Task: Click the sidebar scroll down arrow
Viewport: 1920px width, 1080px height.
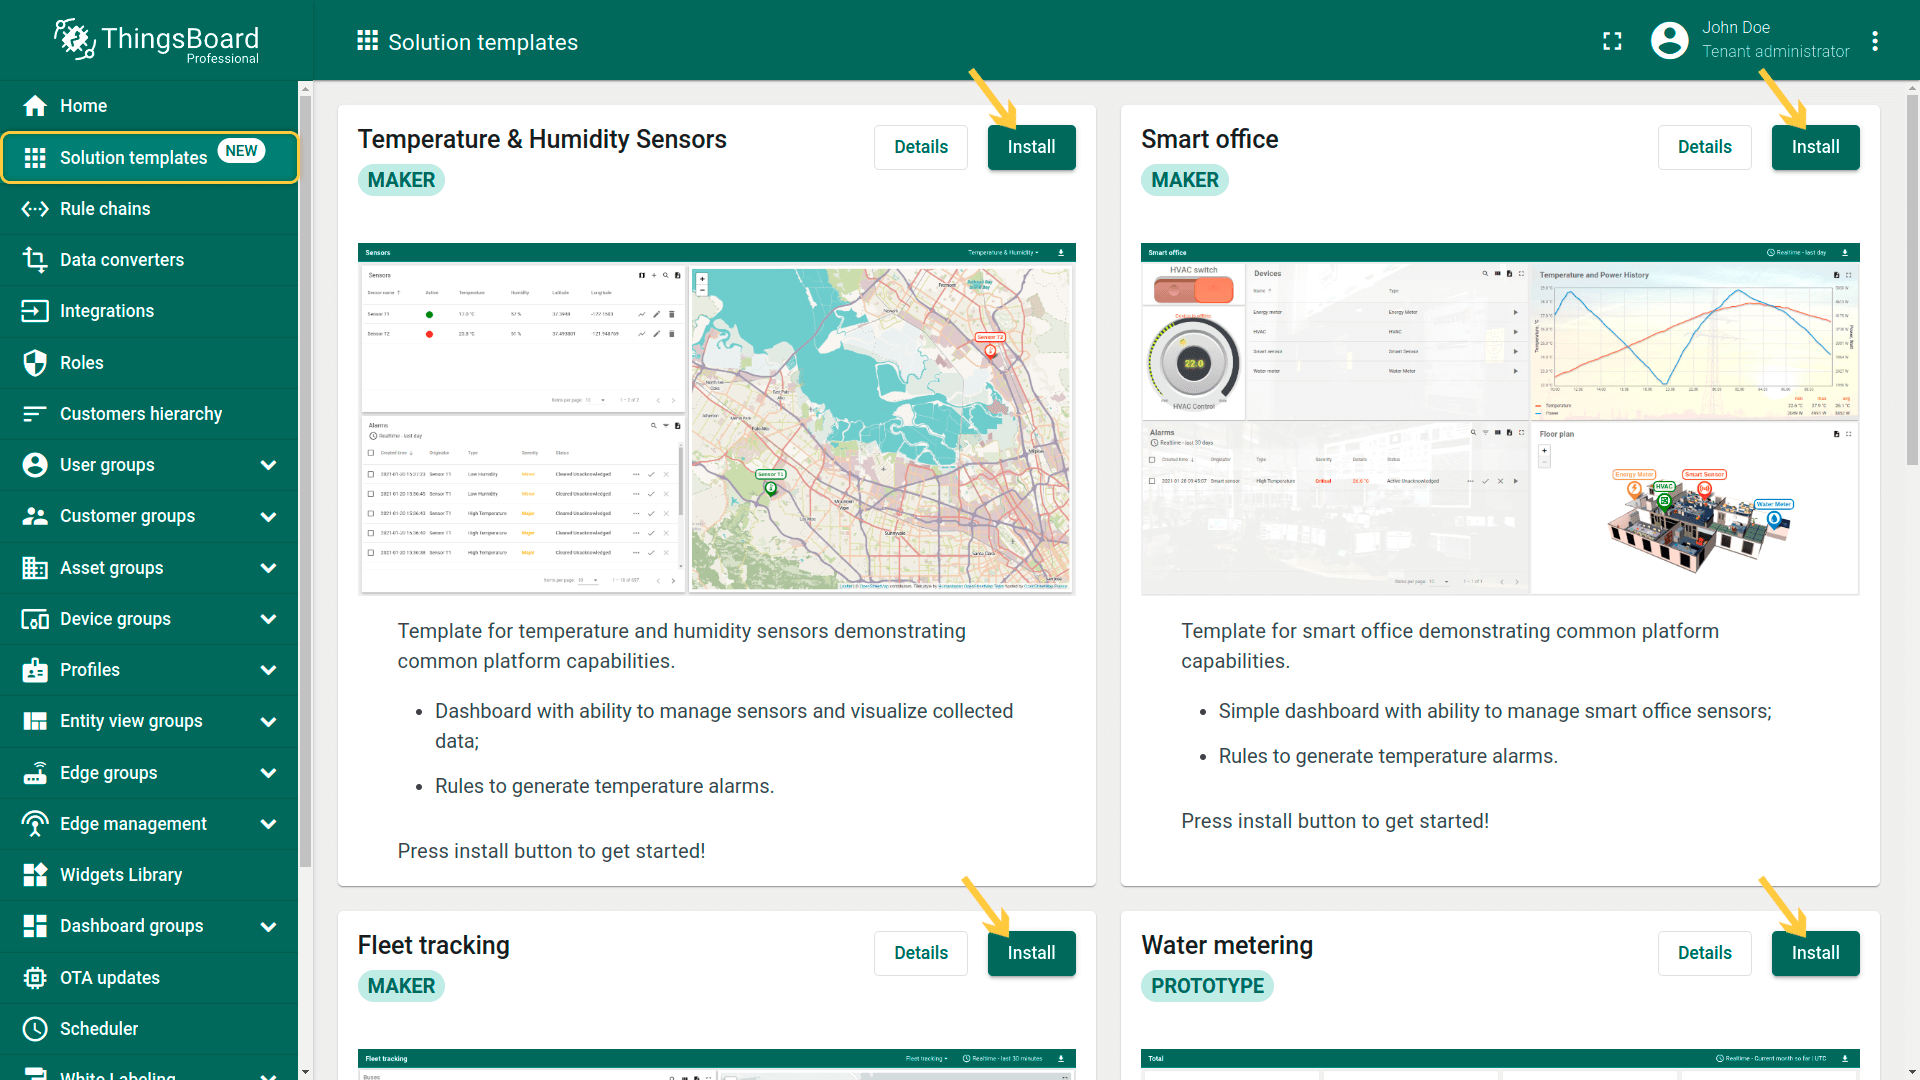Action: (305, 1072)
